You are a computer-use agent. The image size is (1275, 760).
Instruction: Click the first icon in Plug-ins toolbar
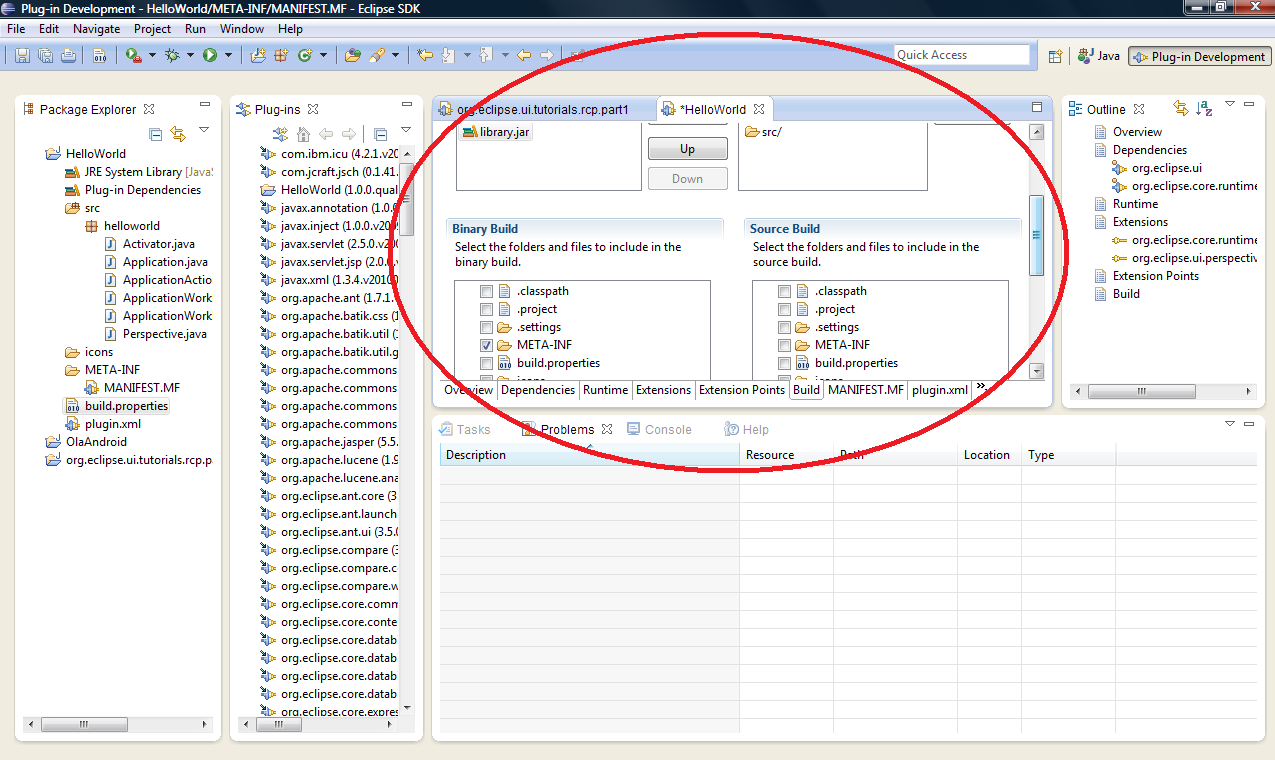click(281, 133)
